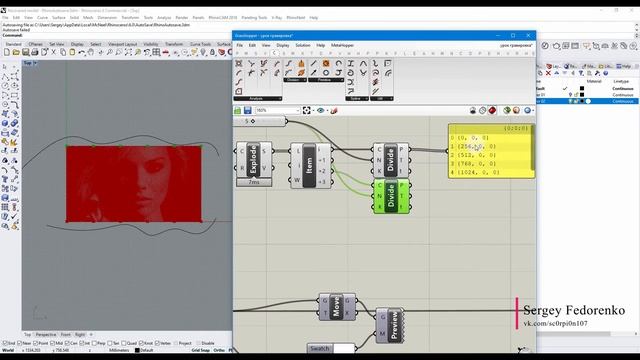Toggle the Knot osnap checkbox
640x360 pixels.
click(141, 344)
